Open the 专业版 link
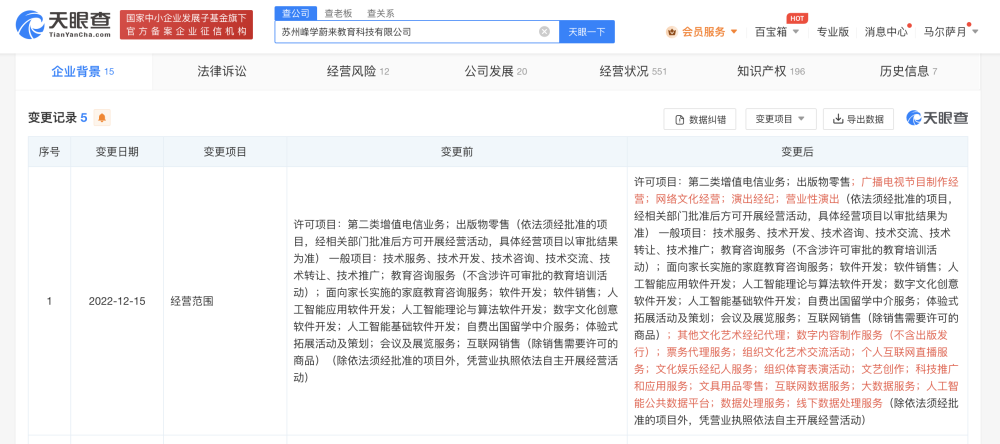 point(833,31)
